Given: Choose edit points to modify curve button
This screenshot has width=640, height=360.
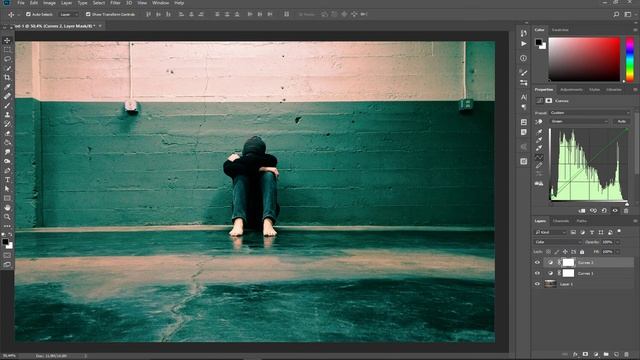Looking at the screenshot, I should 539,157.
